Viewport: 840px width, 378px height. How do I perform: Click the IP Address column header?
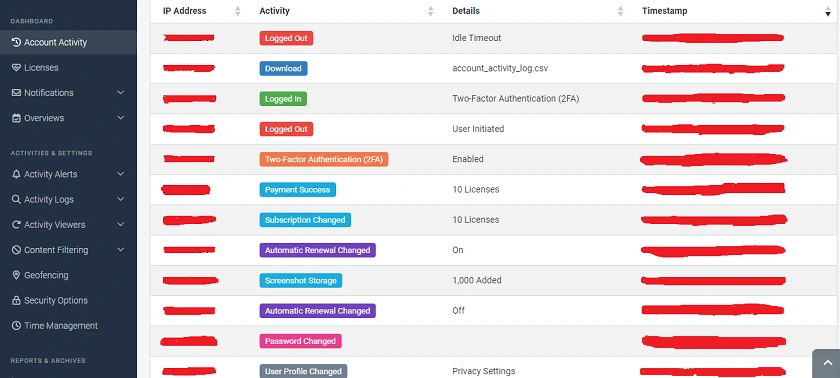(184, 11)
